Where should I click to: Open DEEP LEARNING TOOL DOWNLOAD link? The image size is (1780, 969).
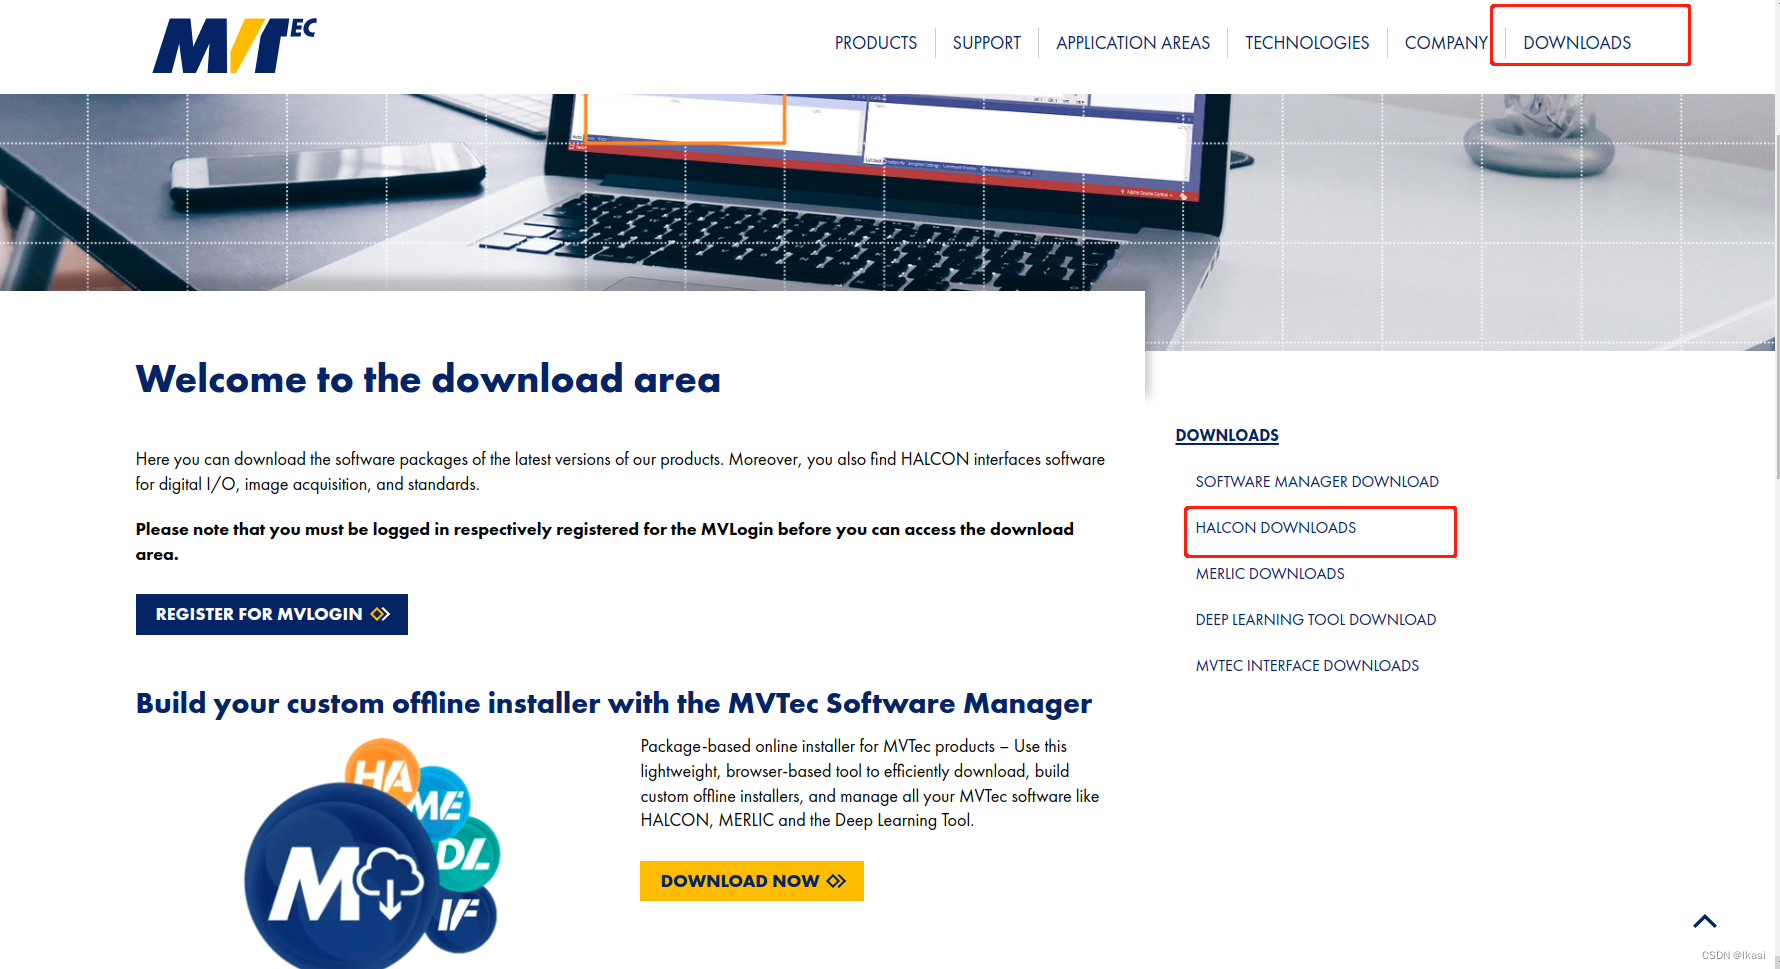(1316, 620)
